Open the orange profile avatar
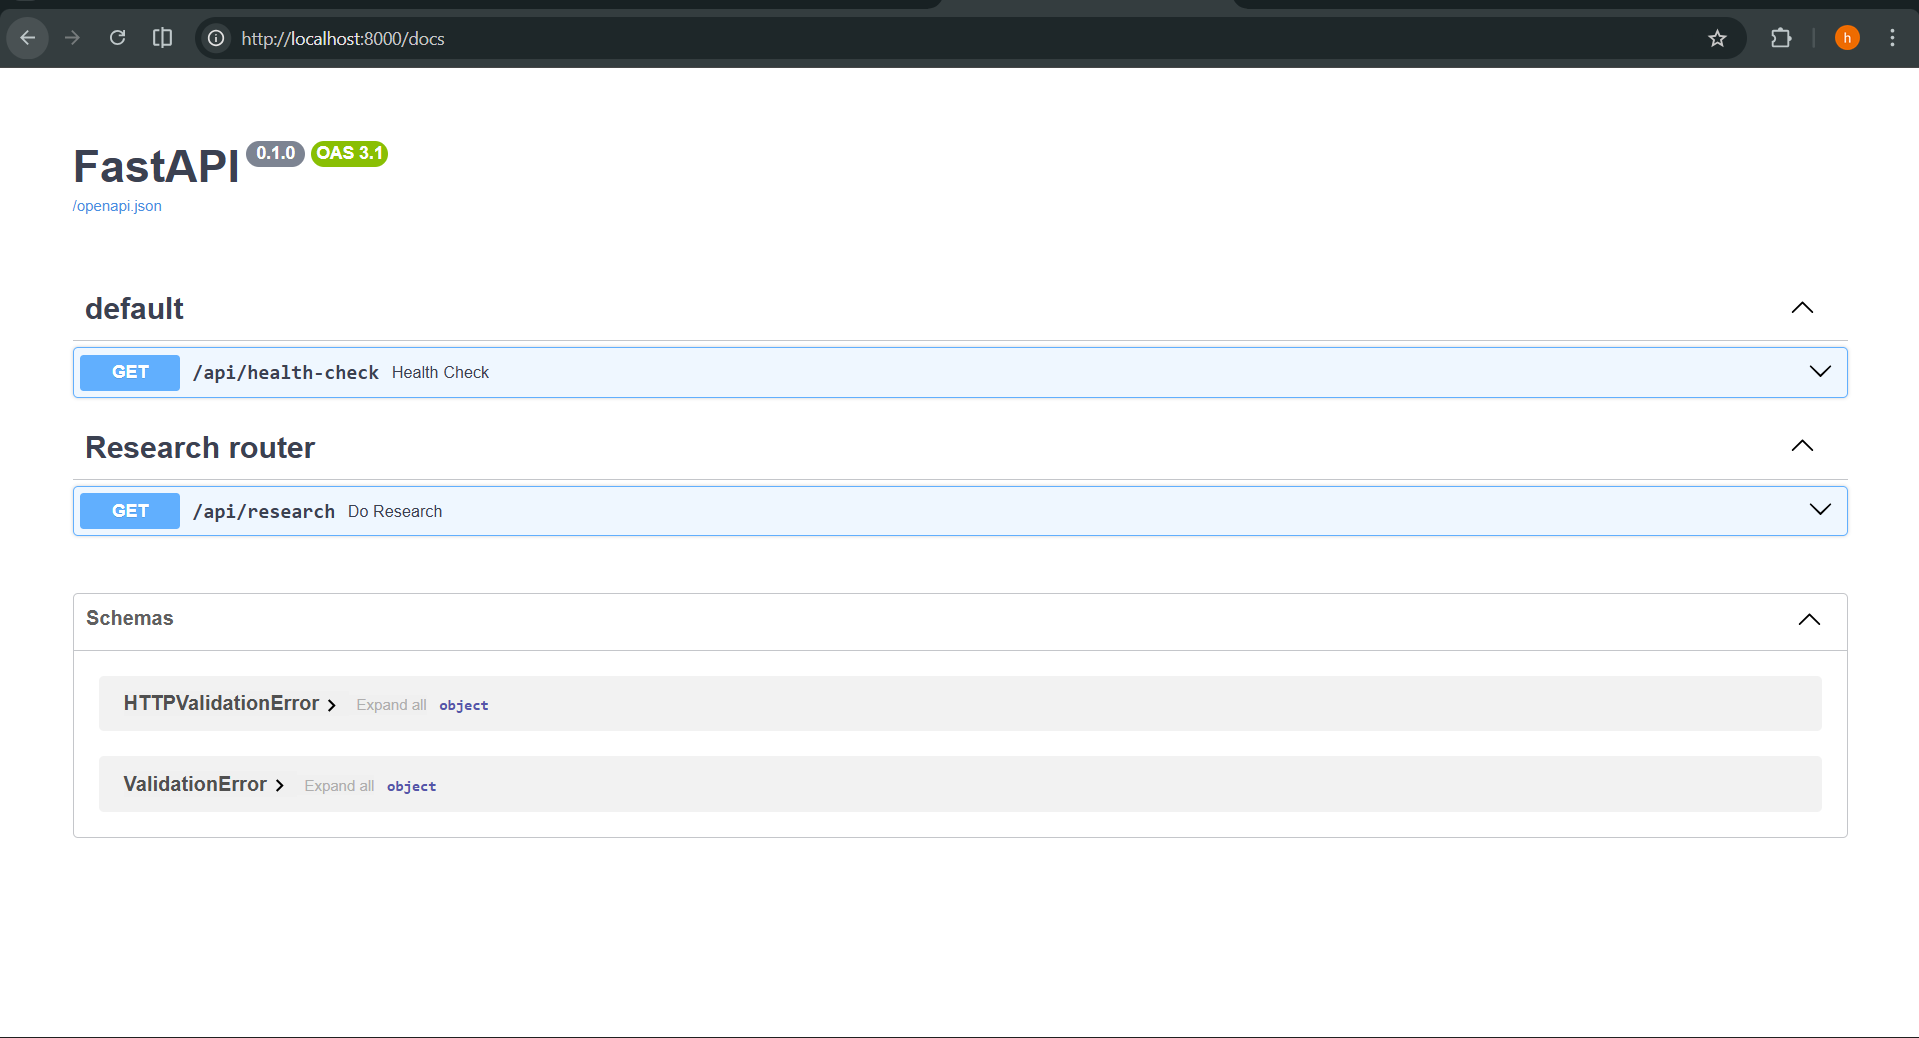 [1847, 38]
